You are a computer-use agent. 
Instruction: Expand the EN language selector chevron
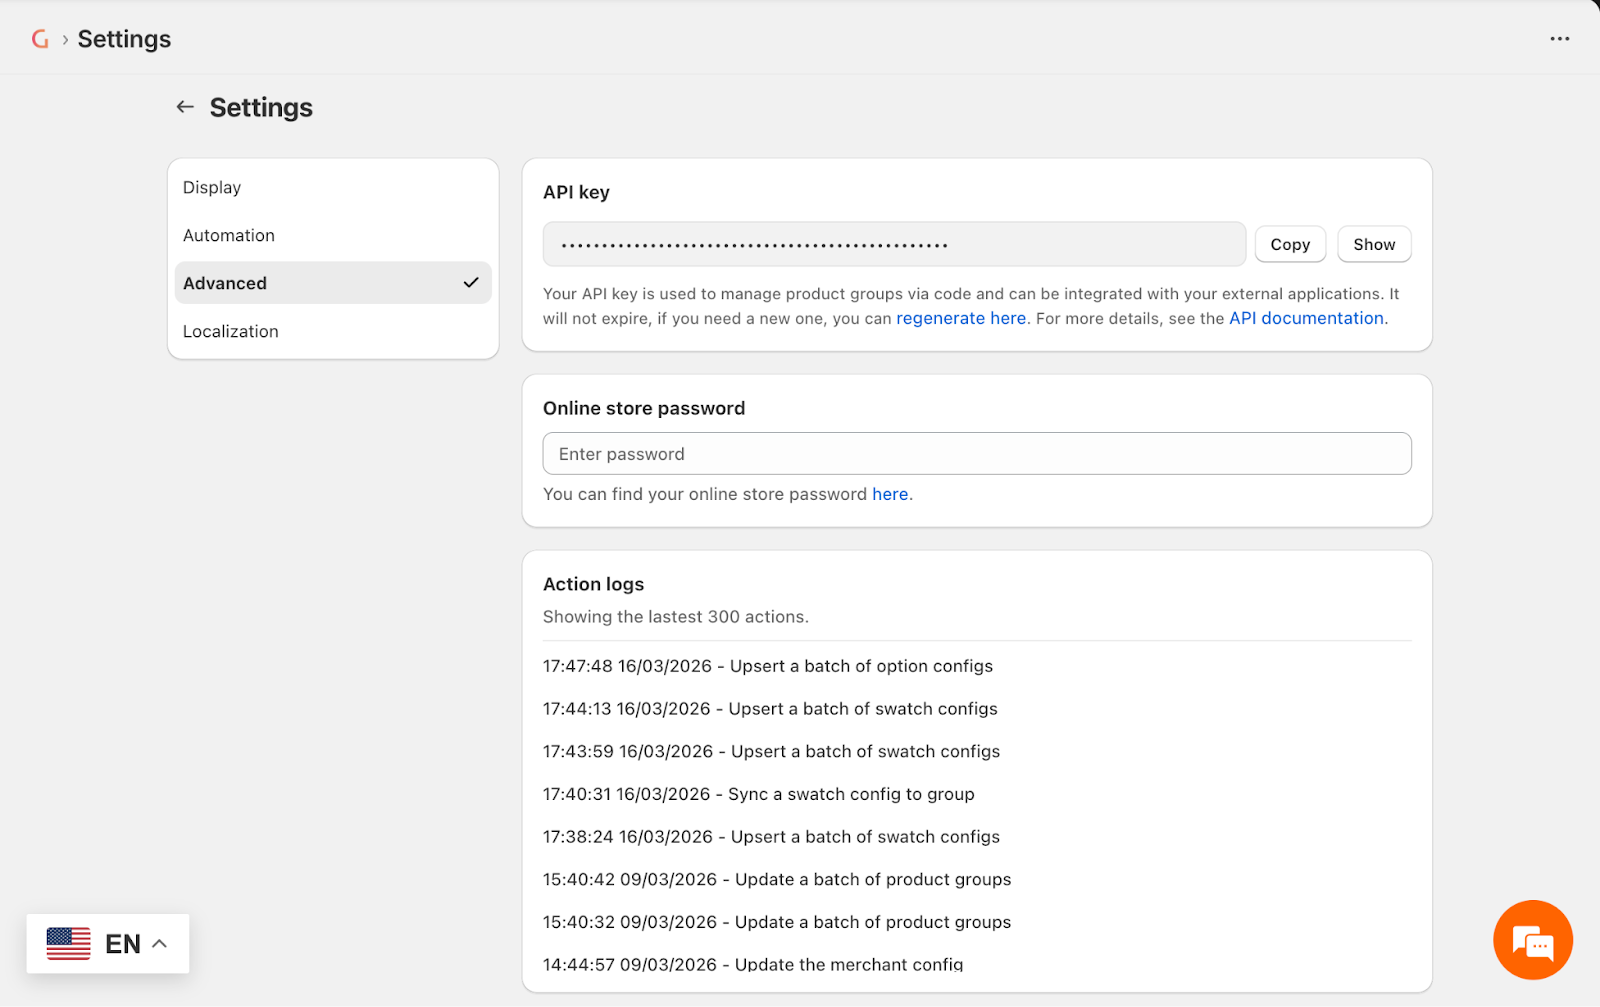tap(159, 943)
